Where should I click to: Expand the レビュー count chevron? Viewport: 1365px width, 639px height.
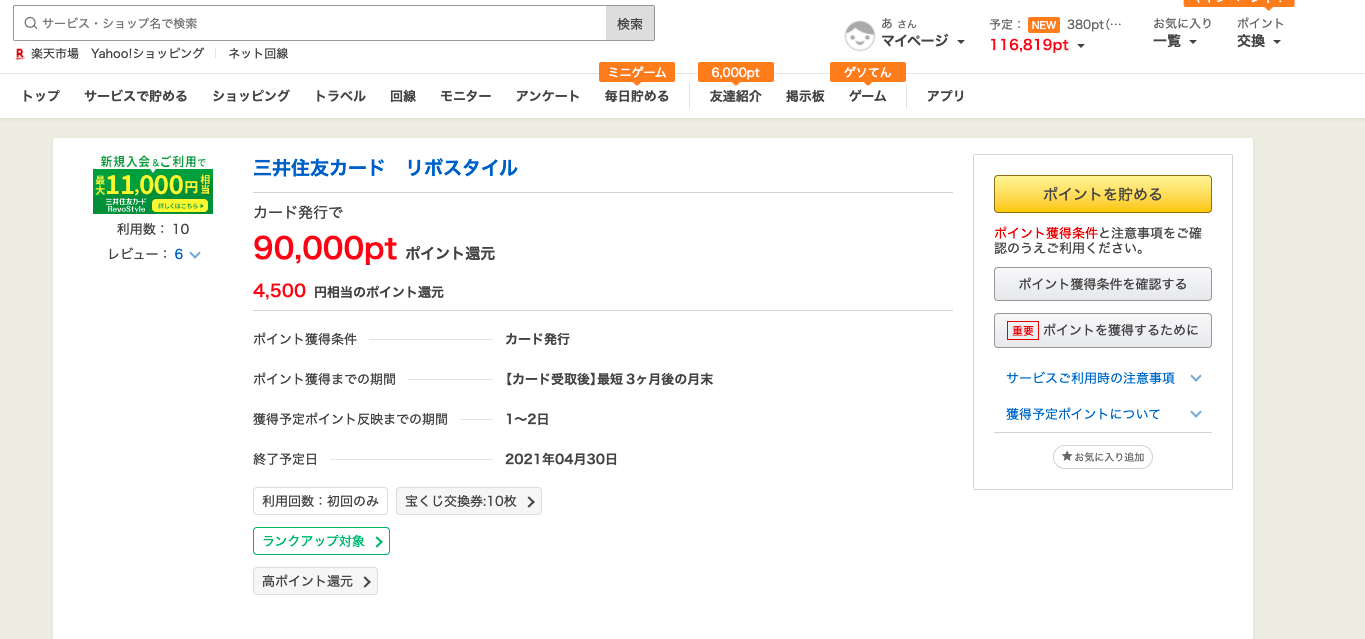(195, 255)
